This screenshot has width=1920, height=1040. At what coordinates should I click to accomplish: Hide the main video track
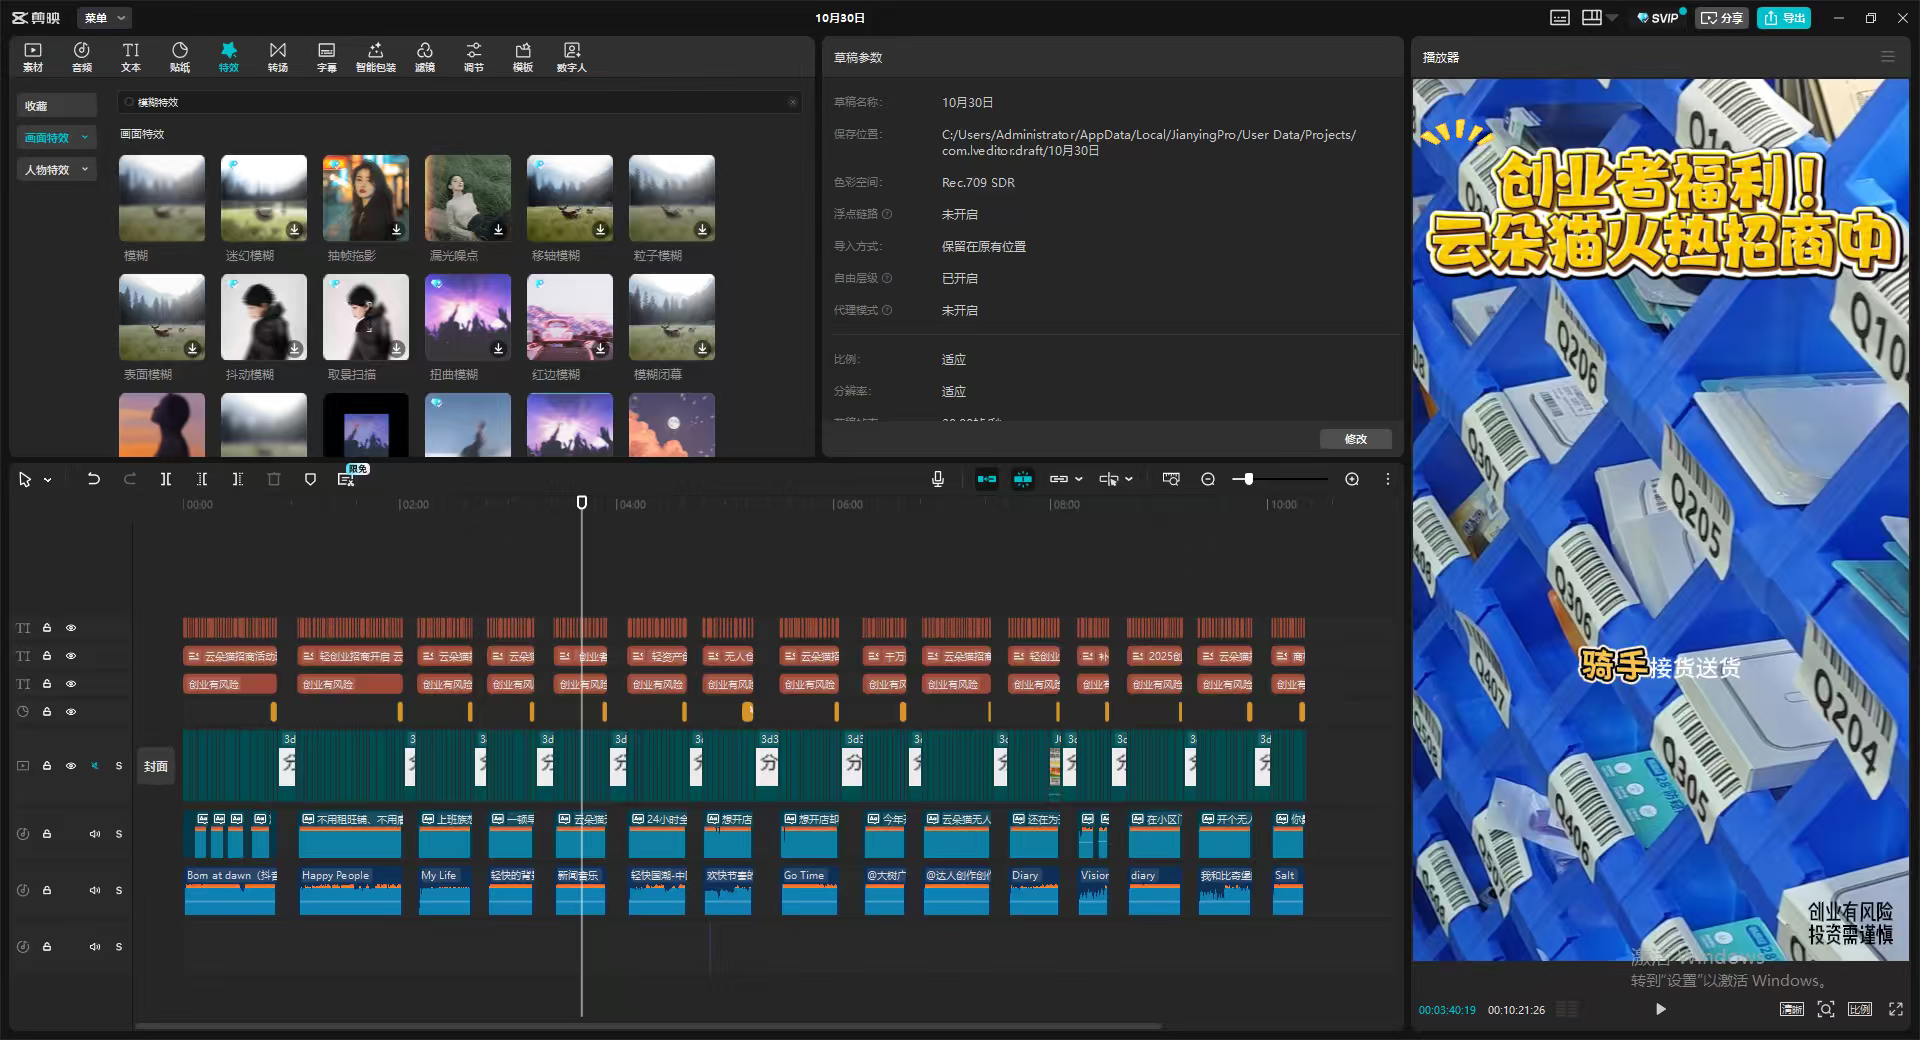(71, 766)
